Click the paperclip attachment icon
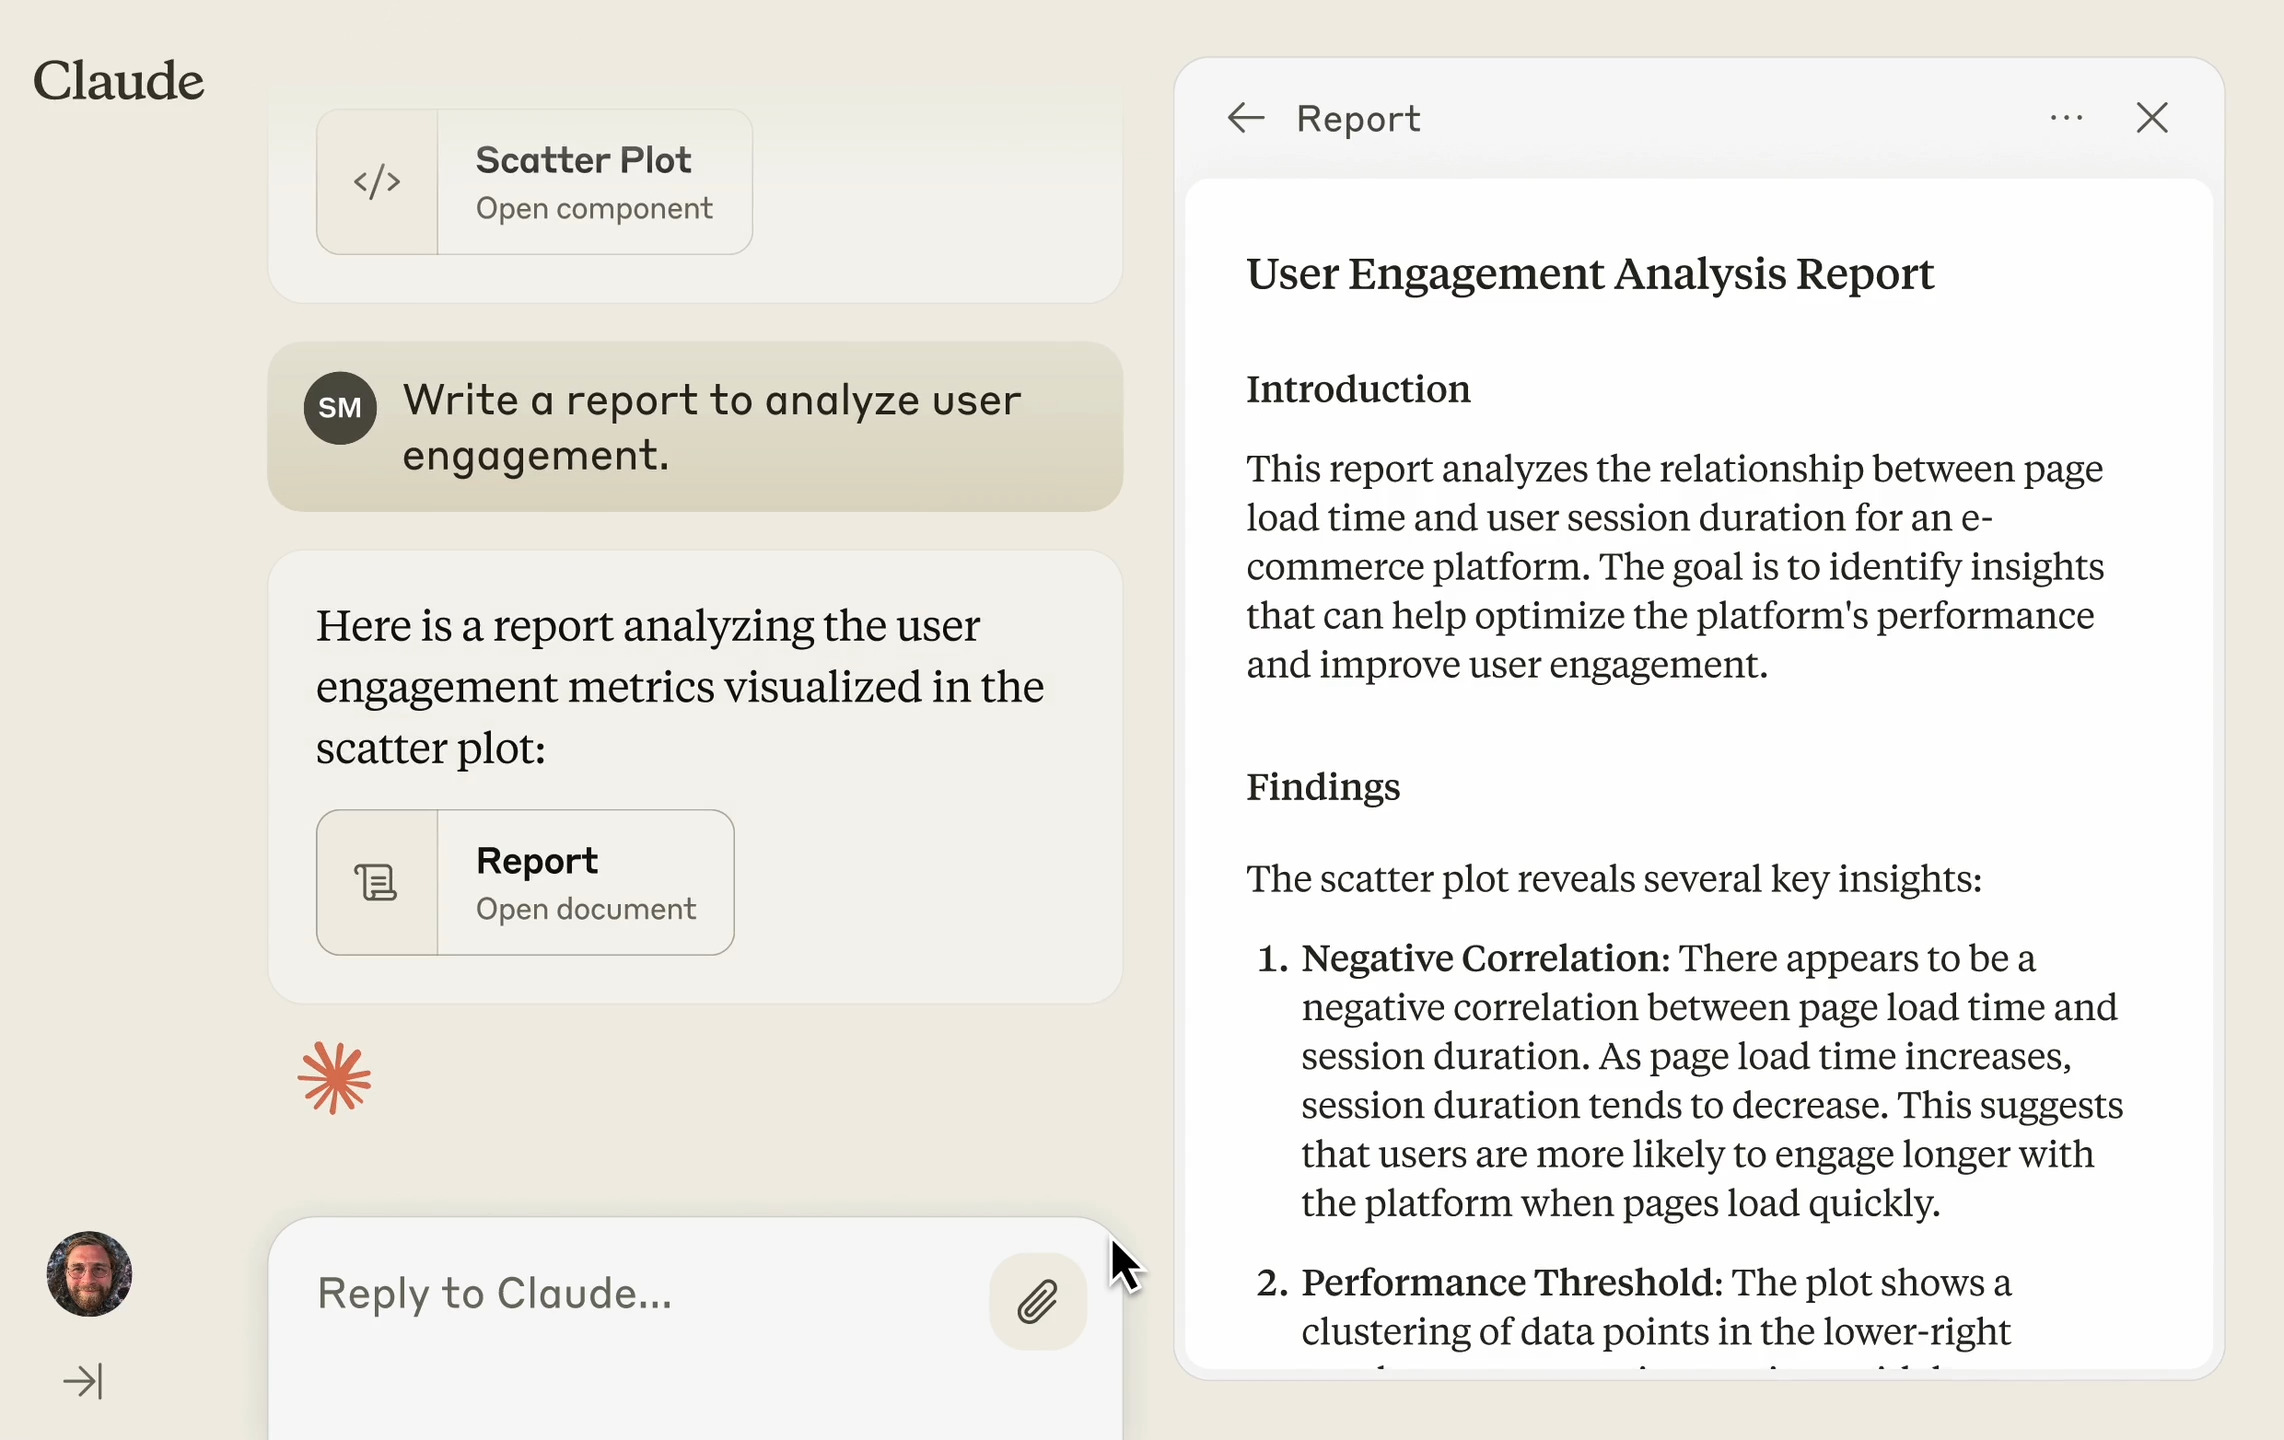The height and width of the screenshot is (1440, 2284). click(x=1037, y=1301)
